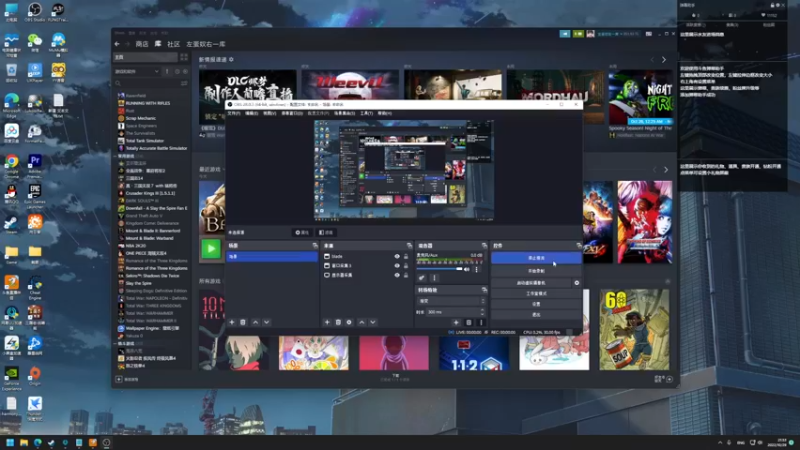Click the Steam library search field
Viewport: 800px width, 450px height.
(x=147, y=83)
